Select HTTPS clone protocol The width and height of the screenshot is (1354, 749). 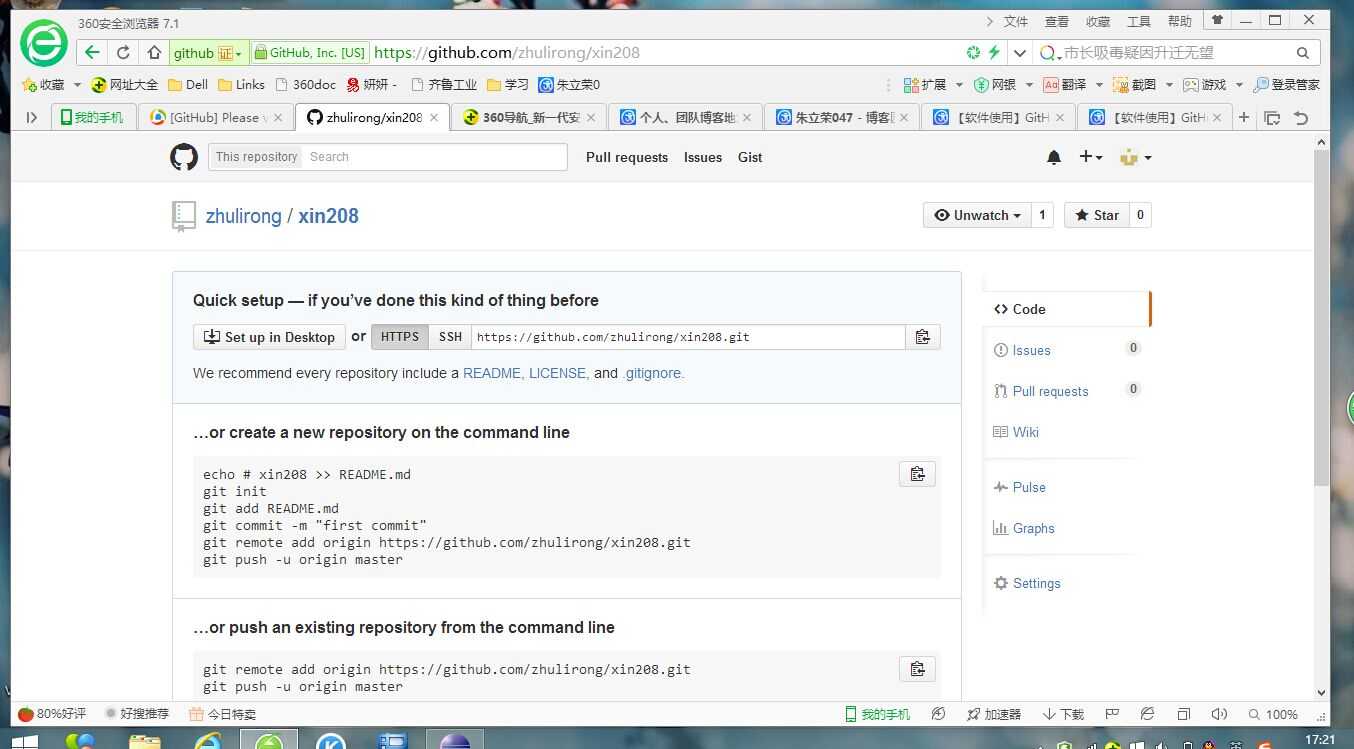(400, 337)
